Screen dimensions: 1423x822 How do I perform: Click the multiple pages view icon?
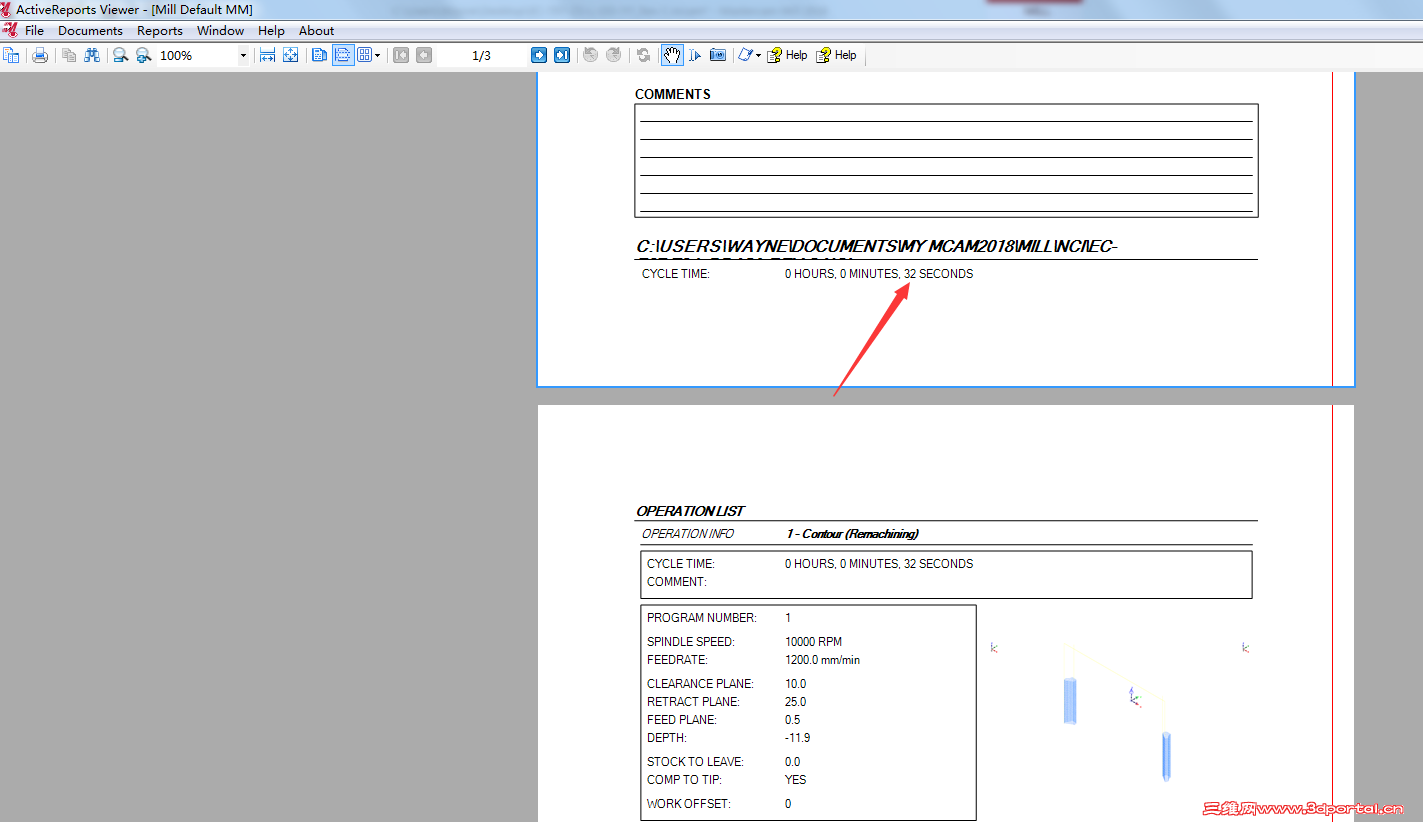pyautogui.click(x=365, y=55)
